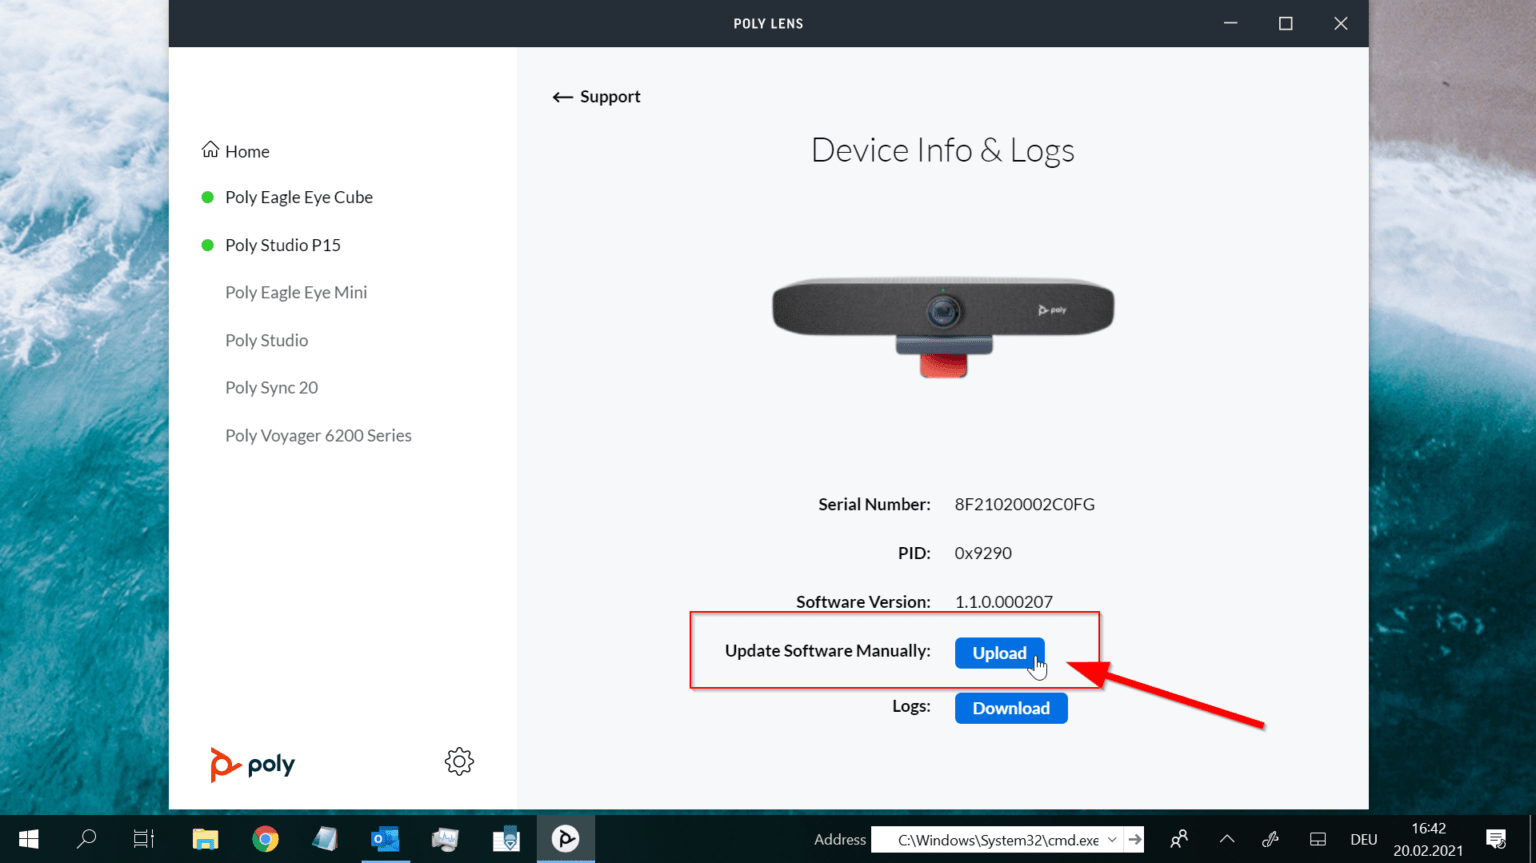Click the Poly logo in sidebar
This screenshot has width=1536, height=863.
click(x=253, y=765)
